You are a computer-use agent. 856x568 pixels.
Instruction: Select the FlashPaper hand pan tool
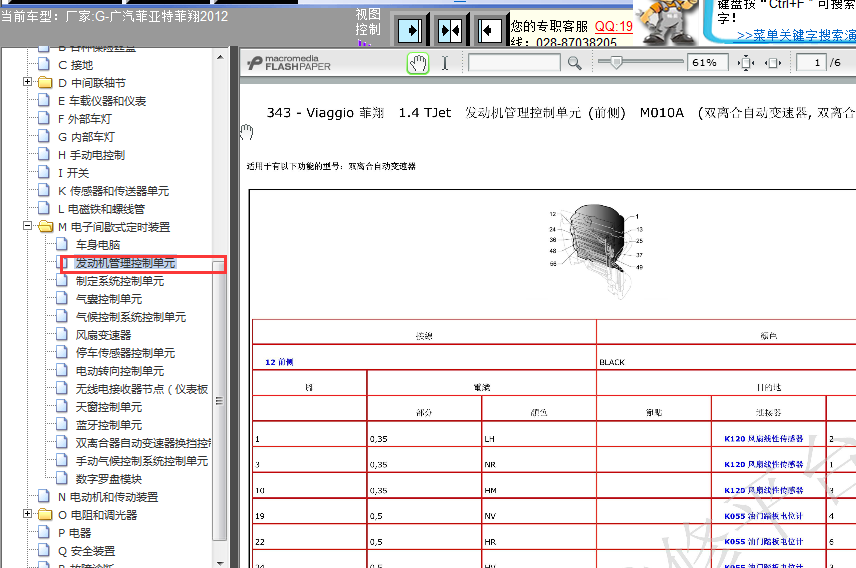point(418,63)
